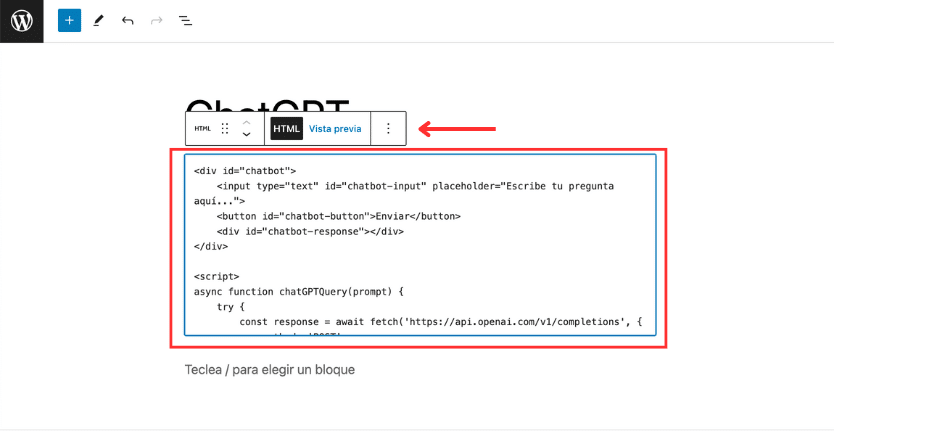Screen dimensions: 933x431
Task: Click the HTML block type icon
Action: point(202,129)
